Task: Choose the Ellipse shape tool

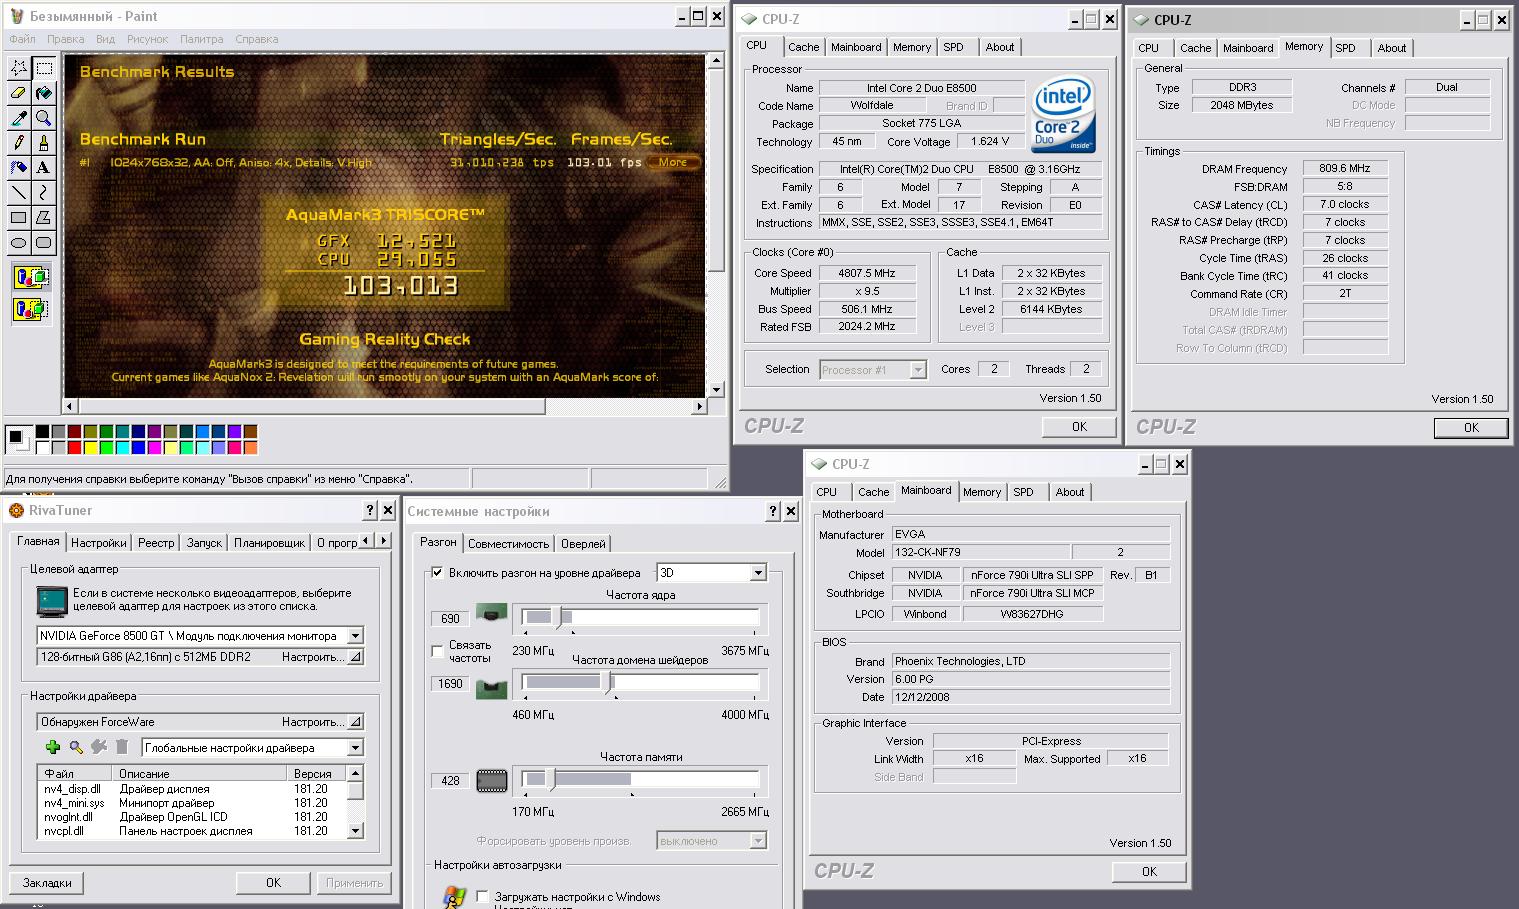Action: point(19,242)
